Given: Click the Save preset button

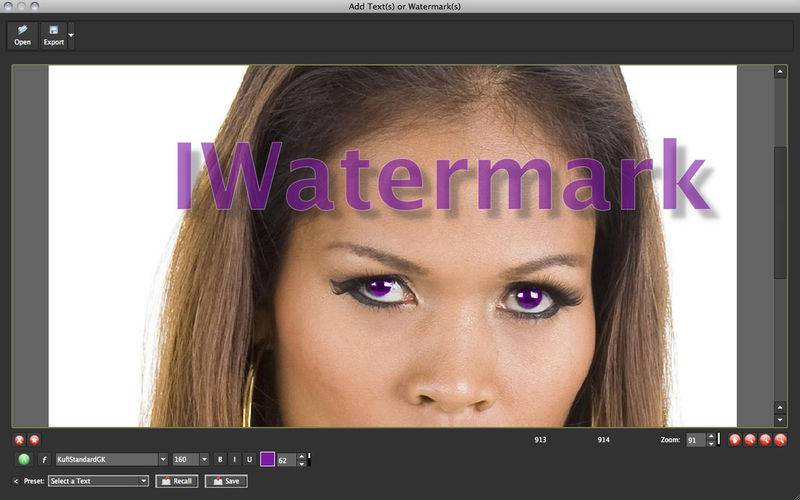Looking at the screenshot, I should (x=226, y=481).
